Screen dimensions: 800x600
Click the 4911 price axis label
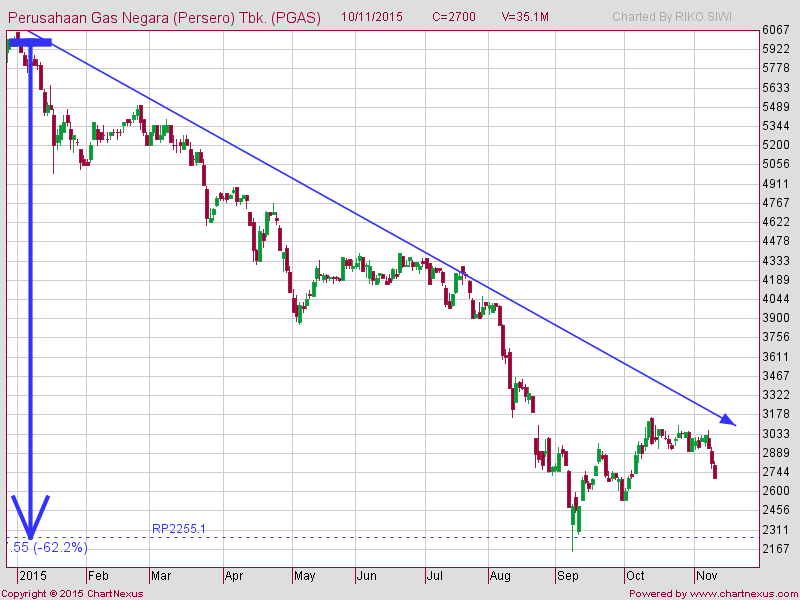click(776, 184)
